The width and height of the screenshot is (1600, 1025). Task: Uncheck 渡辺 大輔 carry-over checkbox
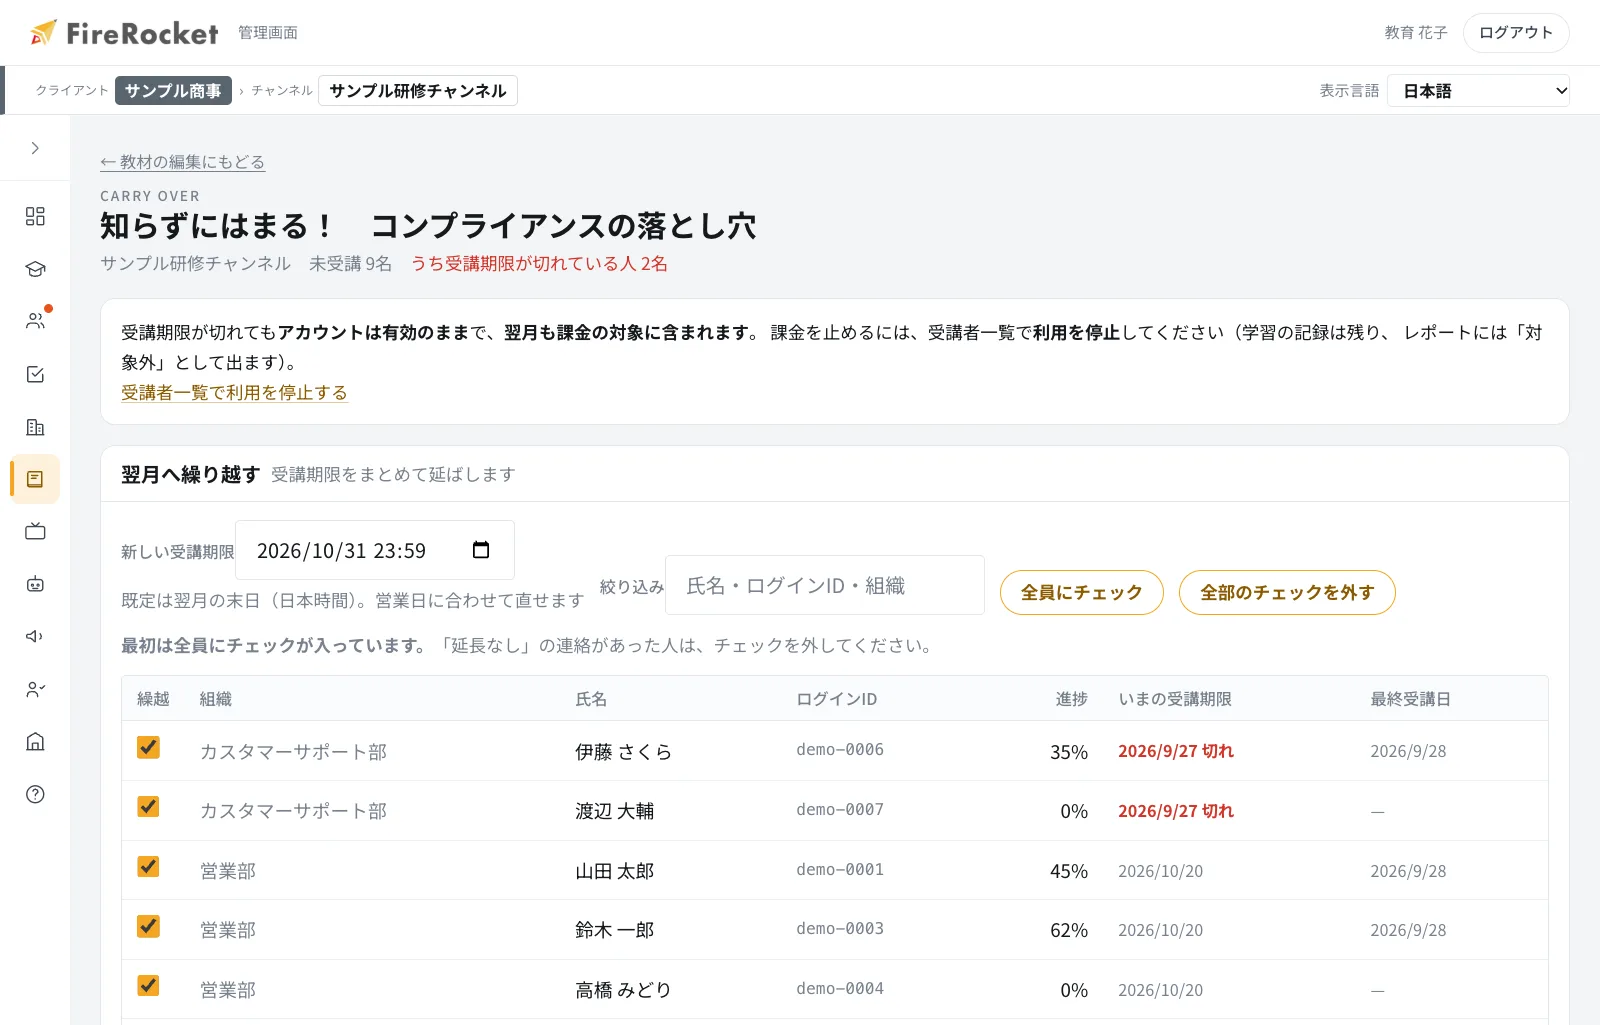148,806
